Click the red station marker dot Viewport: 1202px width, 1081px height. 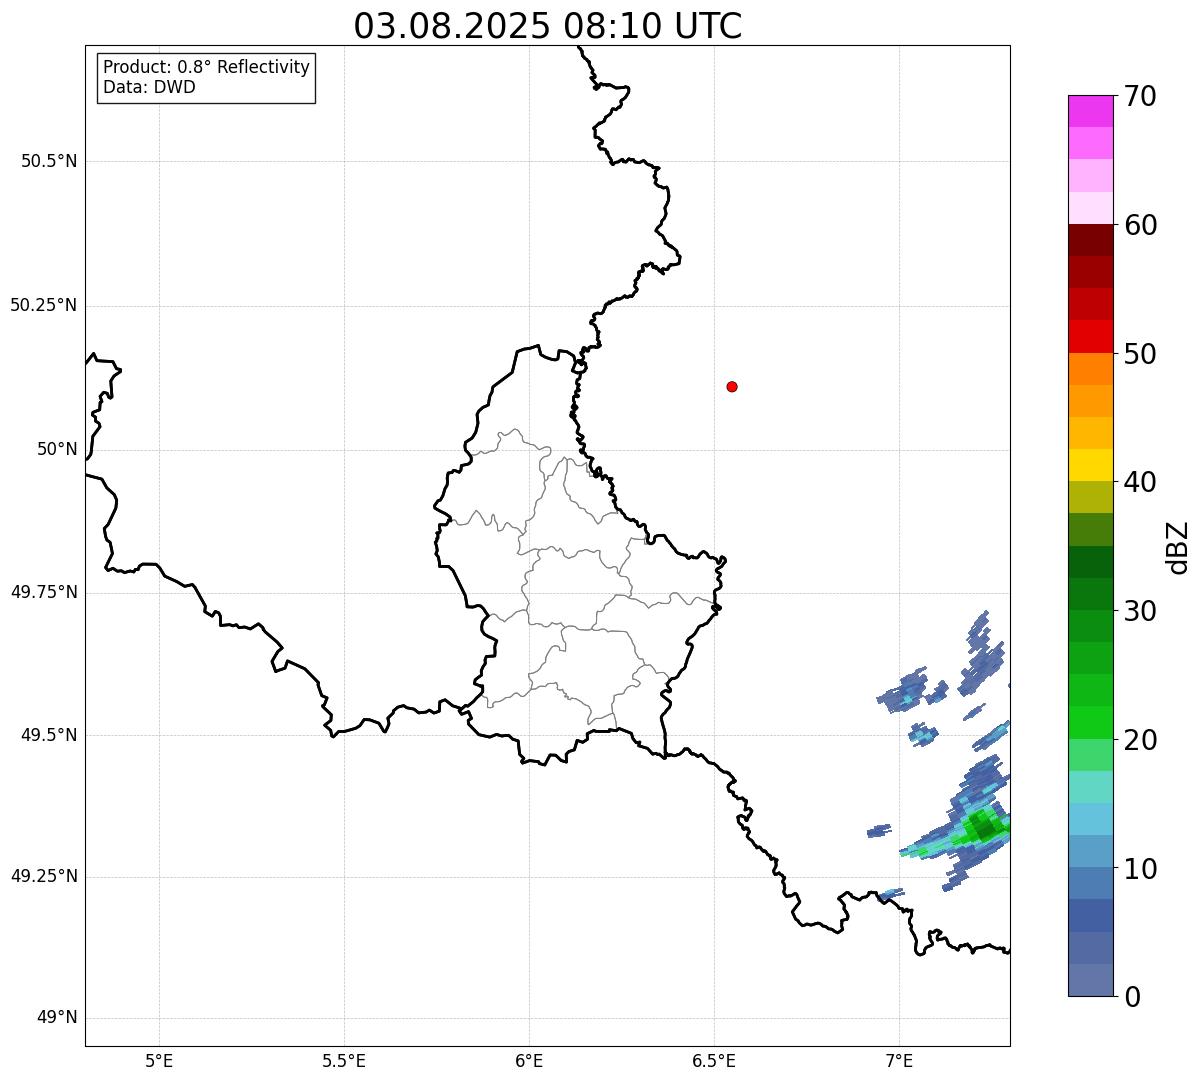[732, 386]
